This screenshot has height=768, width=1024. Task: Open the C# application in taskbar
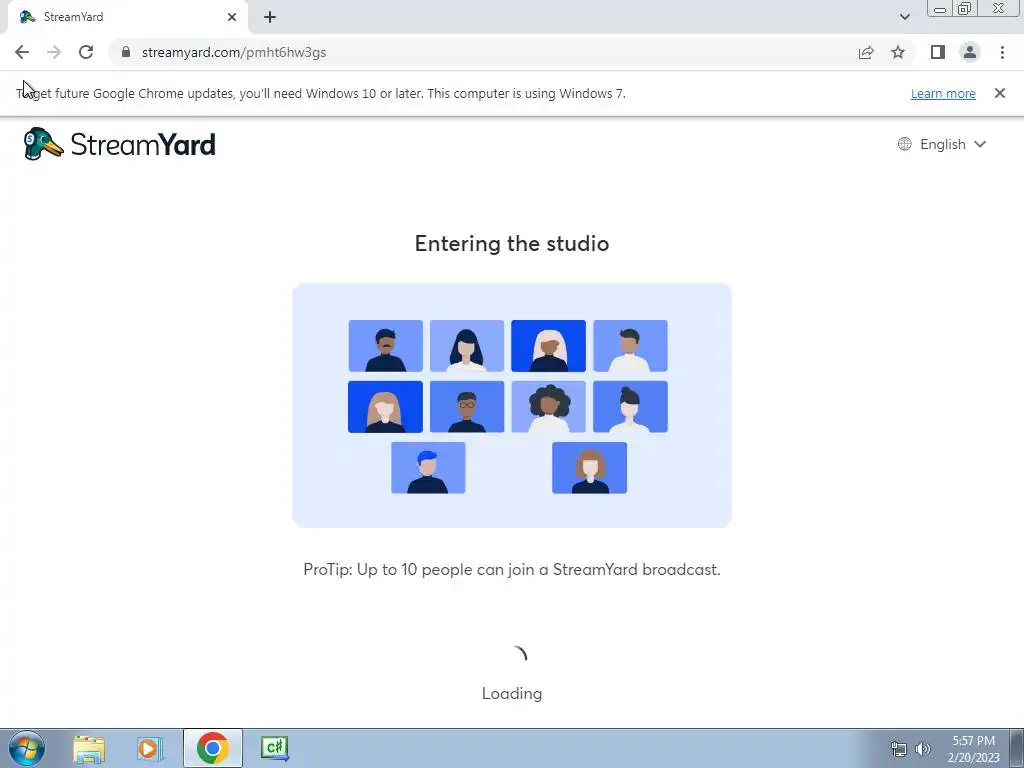[274, 748]
